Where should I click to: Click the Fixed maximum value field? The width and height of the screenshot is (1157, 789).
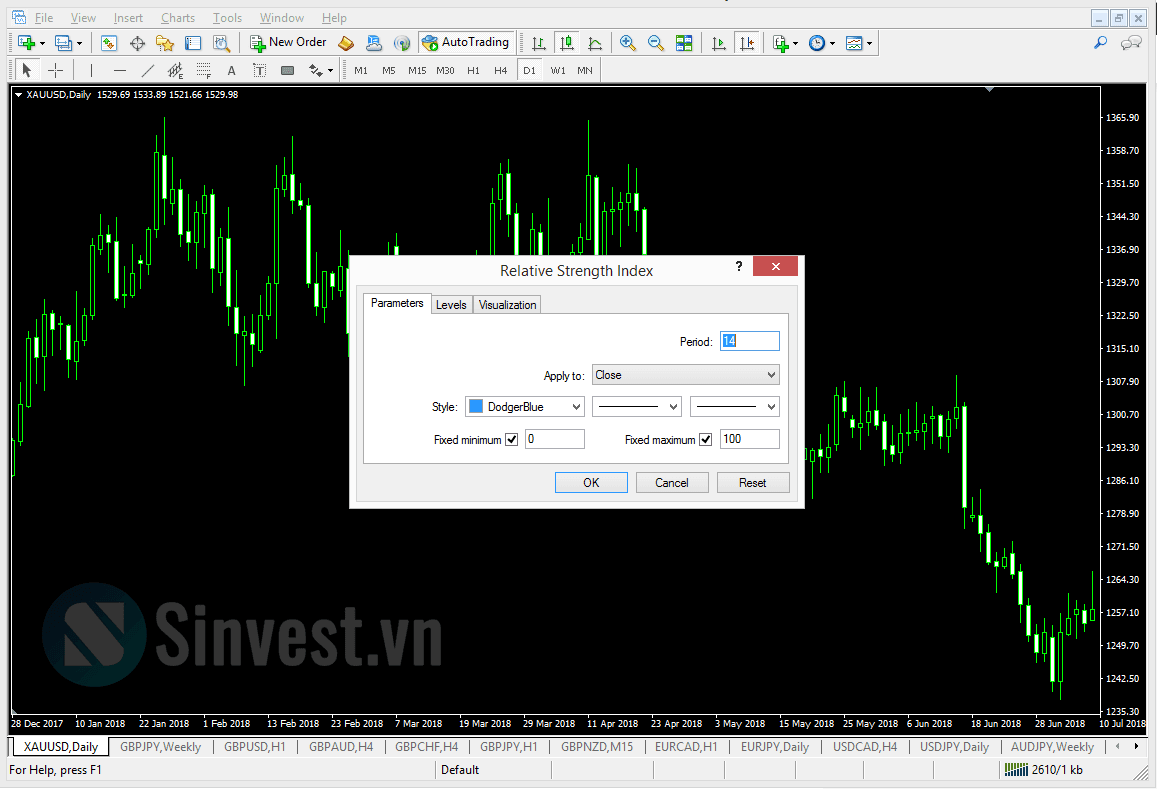[750, 439]
